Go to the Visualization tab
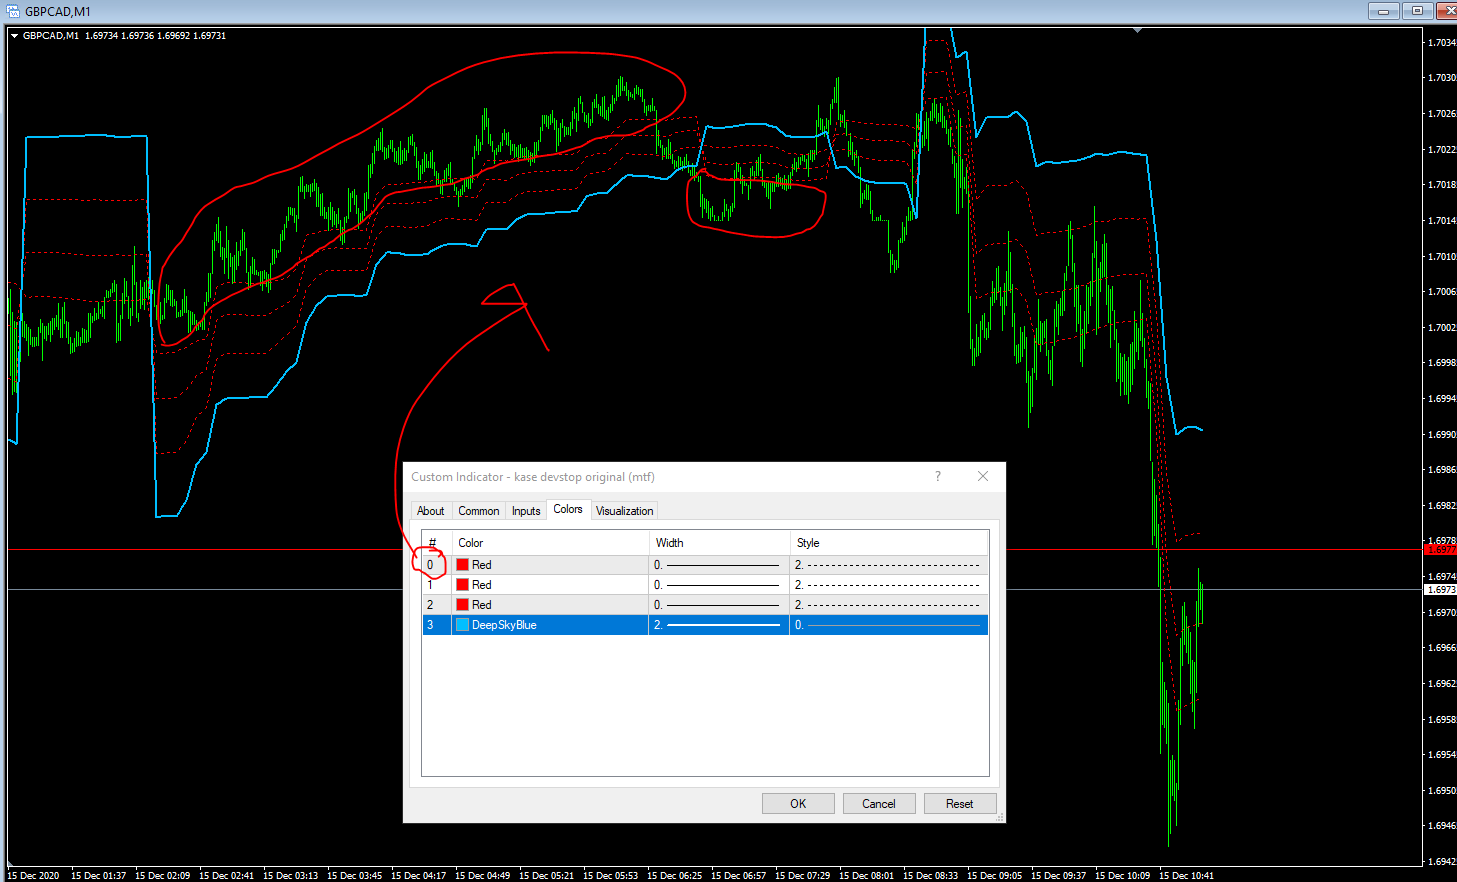This screenshot has width=1457, height=882. pos(624,511)
